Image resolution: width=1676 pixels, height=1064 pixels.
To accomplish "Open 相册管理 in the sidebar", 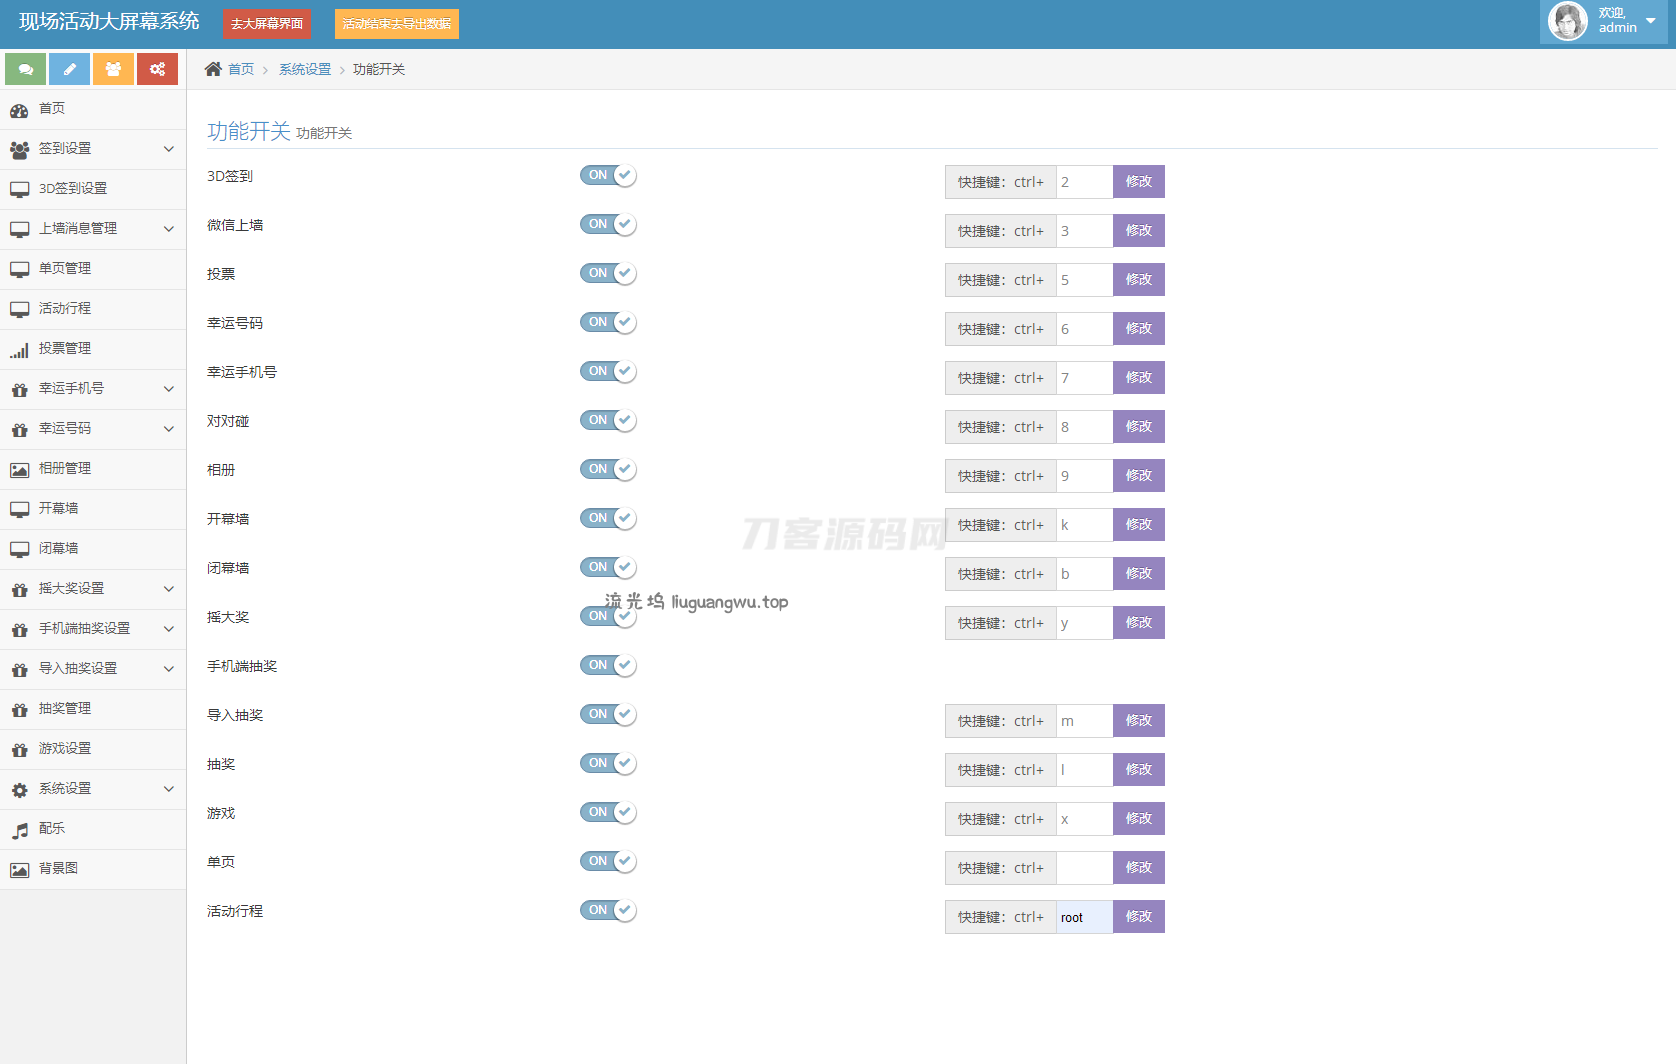I will 65,468.
